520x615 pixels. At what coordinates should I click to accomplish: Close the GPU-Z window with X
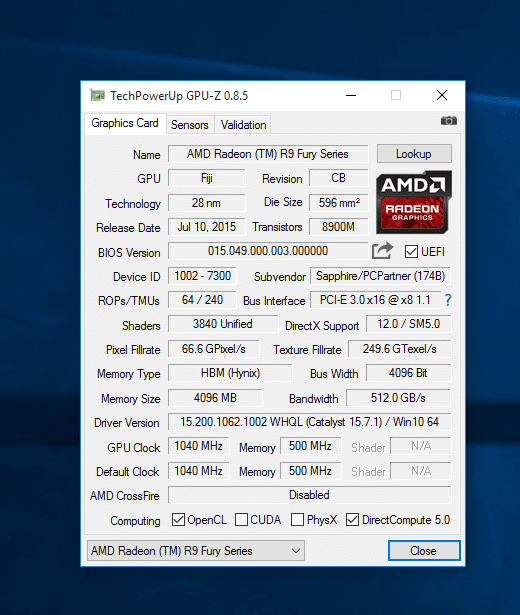pos(442,95)
